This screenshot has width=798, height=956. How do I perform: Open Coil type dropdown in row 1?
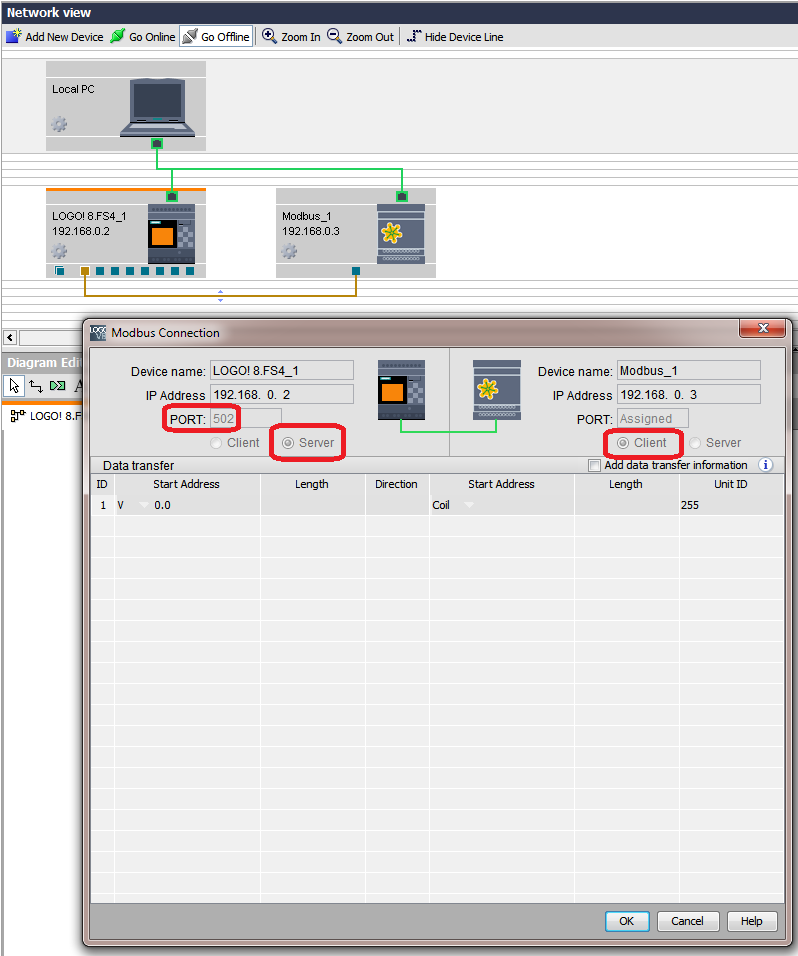[469, 505]
